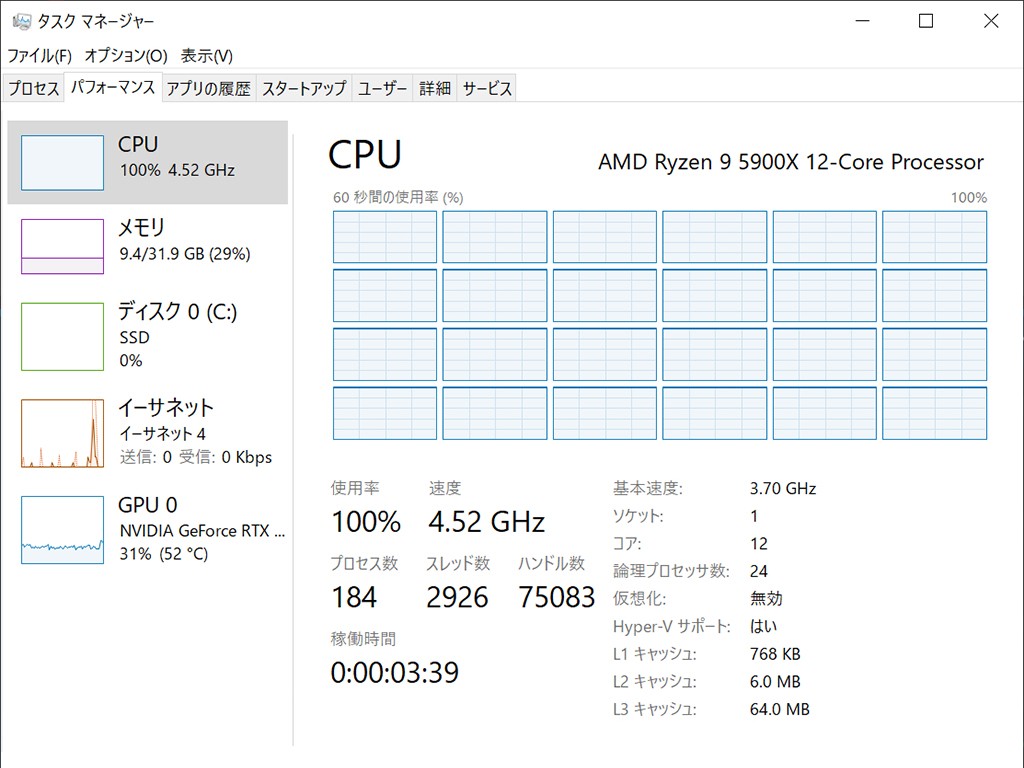Switch to the プロセス tab
This screenshot has height=768, width=1024.
[x=34, y=88]
